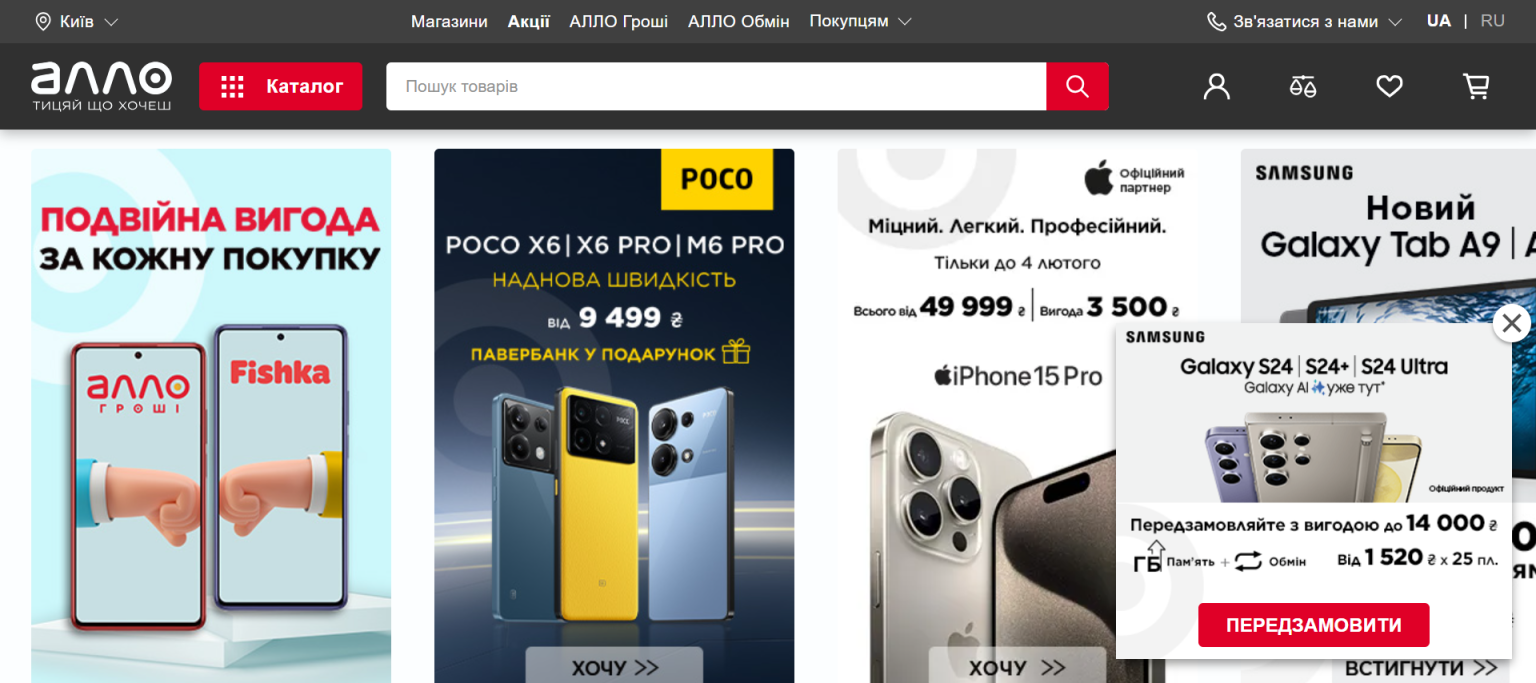1536x683 pixels.
Task: Expand the Зв'язатися з нами dropdown
Action: click(1304, 21)
